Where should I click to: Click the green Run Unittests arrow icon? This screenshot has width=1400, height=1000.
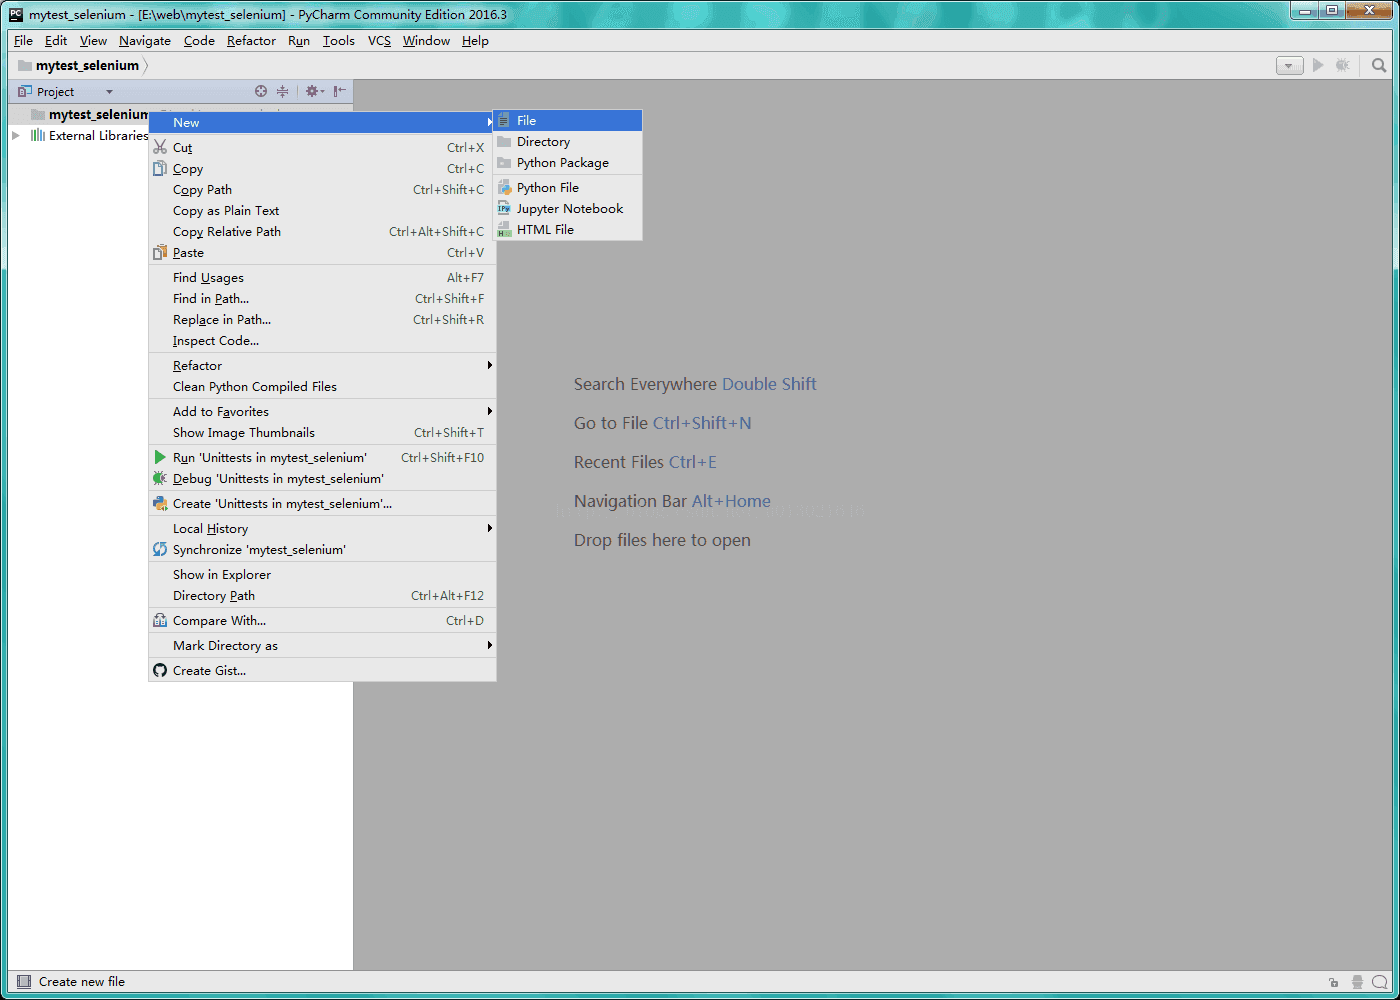click(160, 457)
